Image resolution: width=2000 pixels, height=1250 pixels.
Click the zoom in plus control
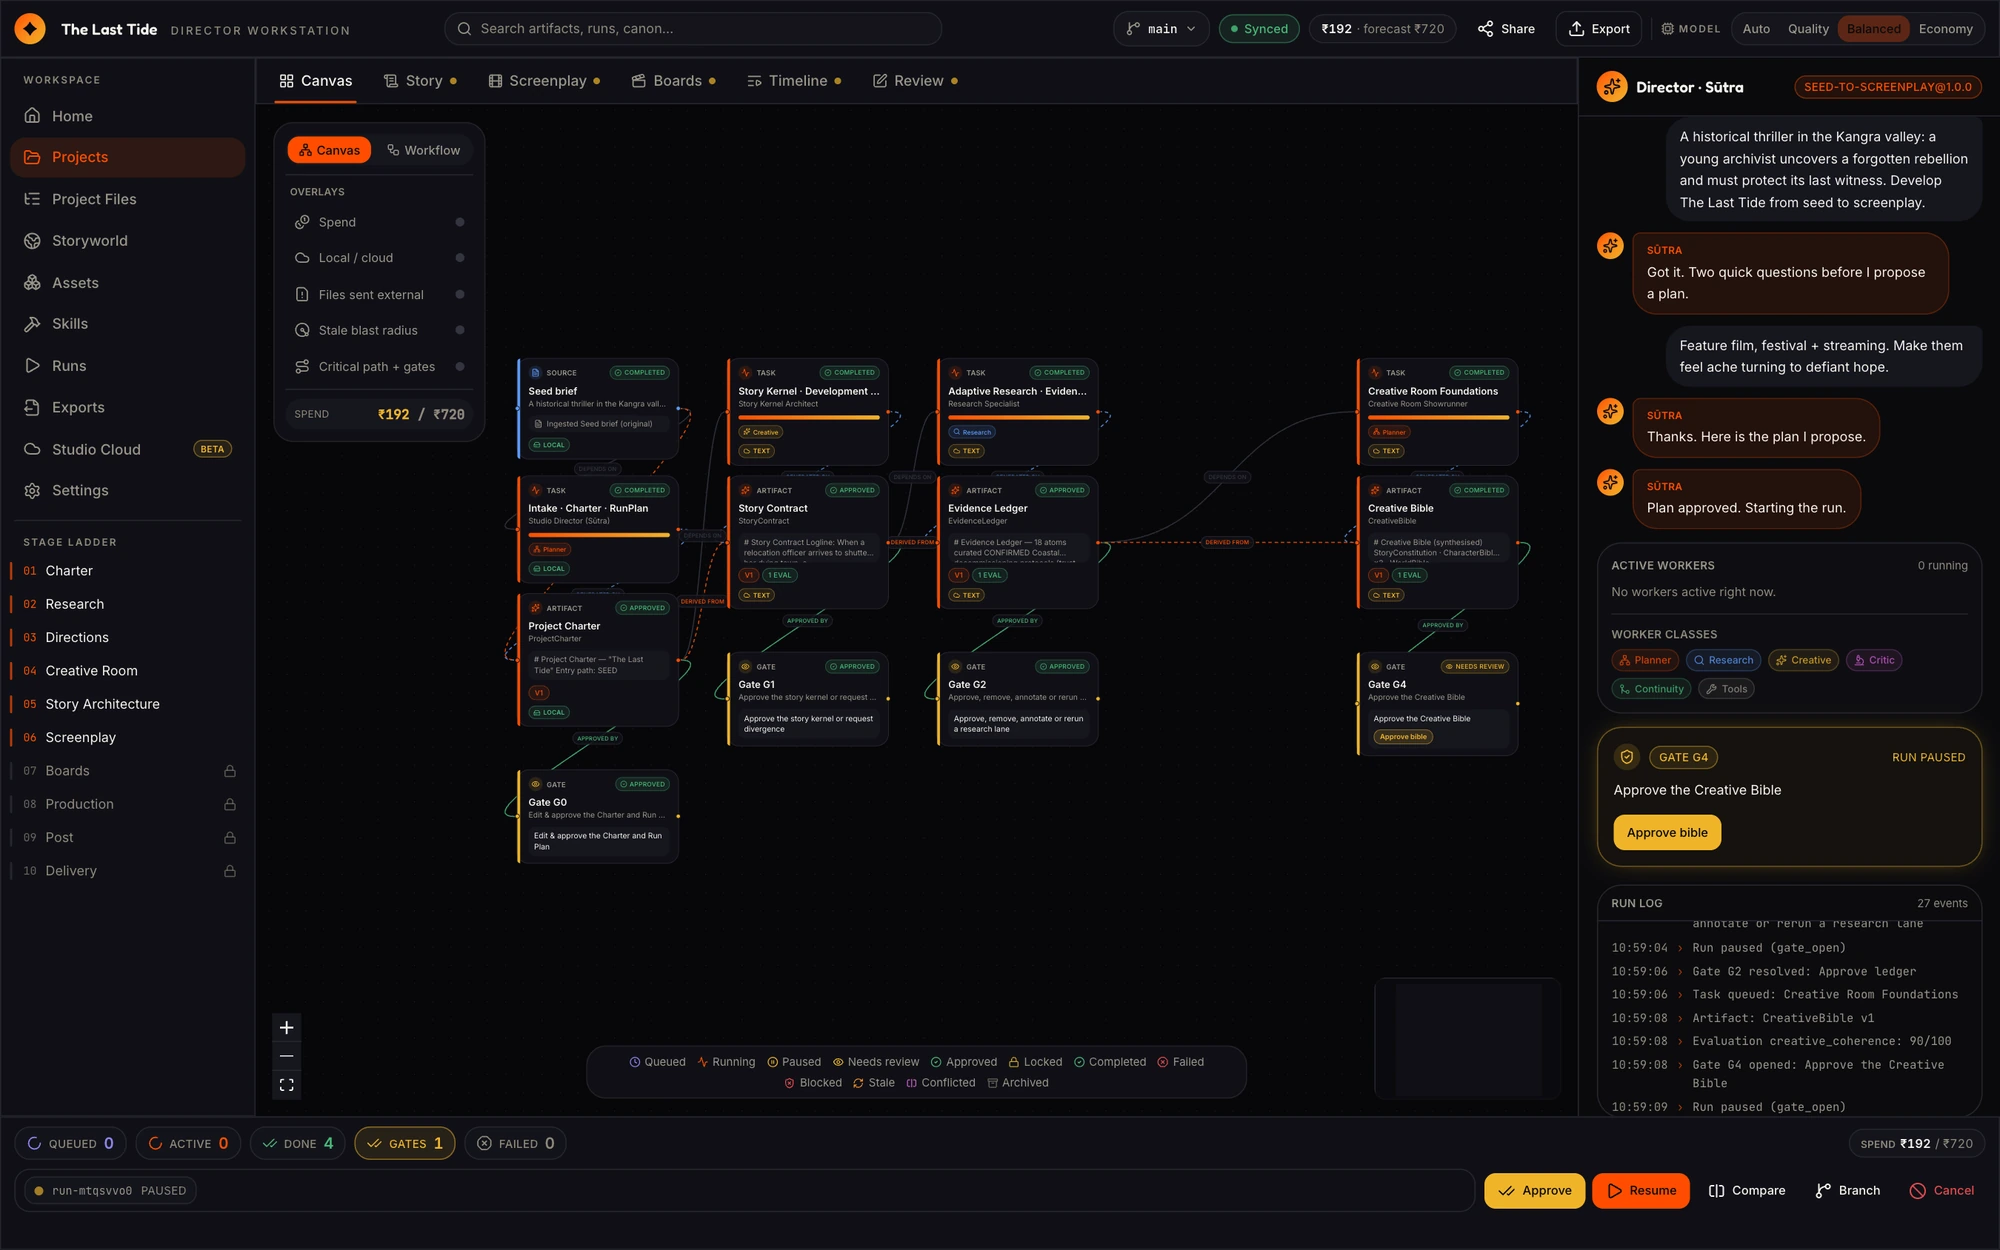[287, 1028]
